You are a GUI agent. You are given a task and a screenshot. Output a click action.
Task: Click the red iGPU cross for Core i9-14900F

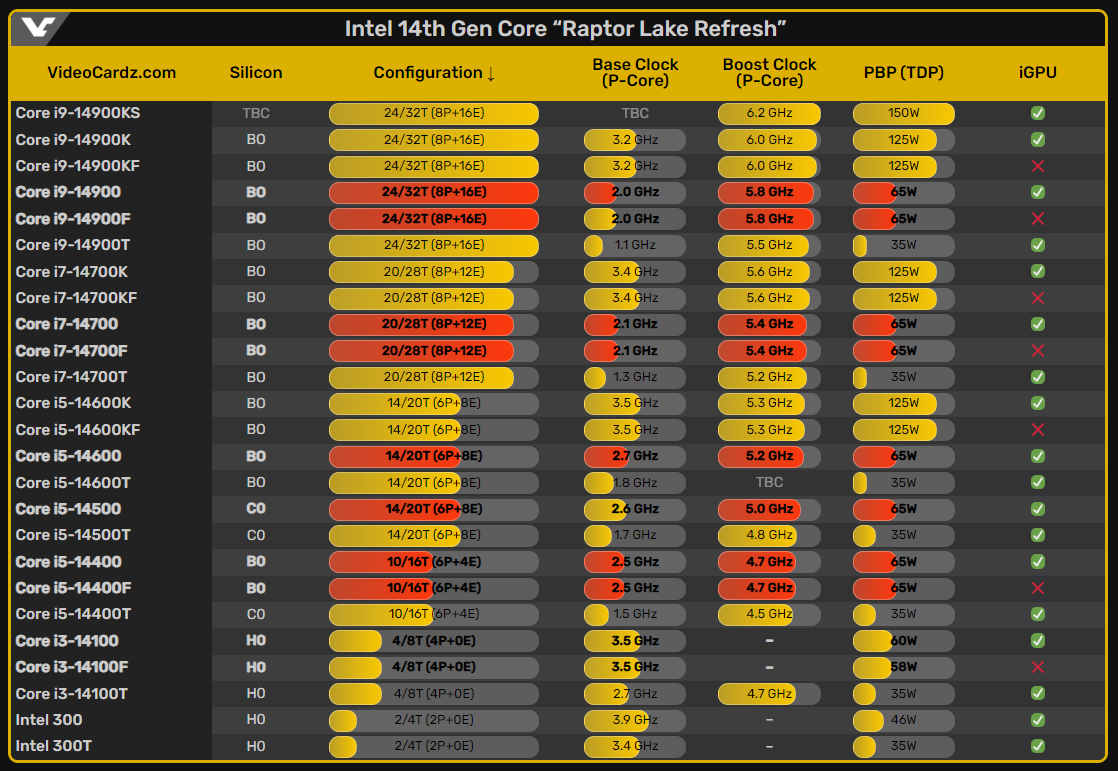[1038, 218]
